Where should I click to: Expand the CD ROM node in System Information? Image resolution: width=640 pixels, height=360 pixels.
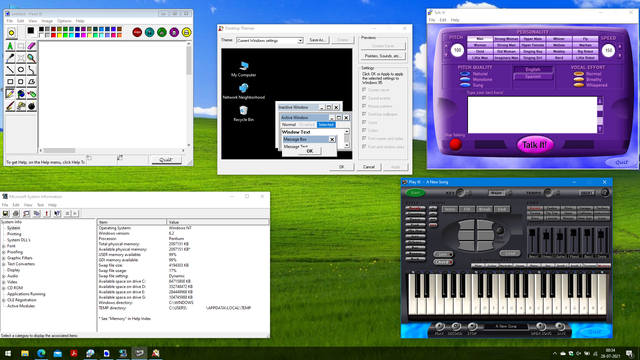(x=4, y=288)
